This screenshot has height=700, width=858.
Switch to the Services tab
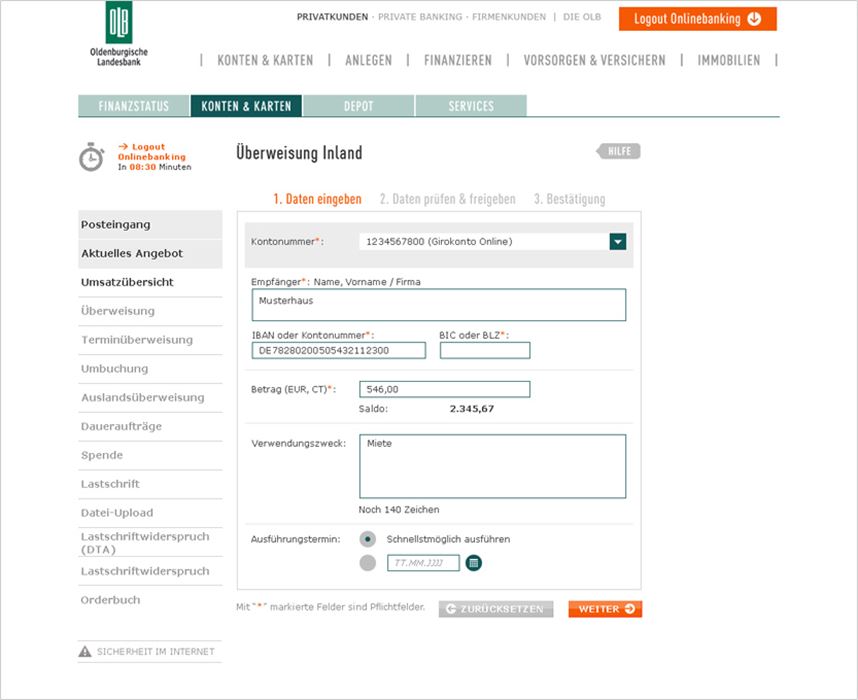(471, 106)
